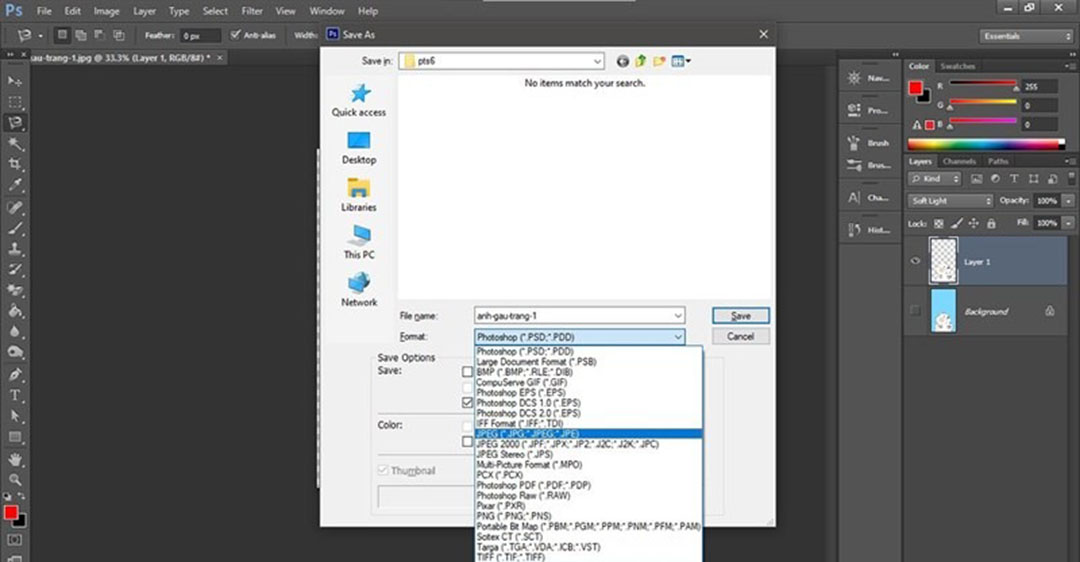Select the Magic Wand tool
This screenshot has width=1080, height=562.
click(14, 143)
